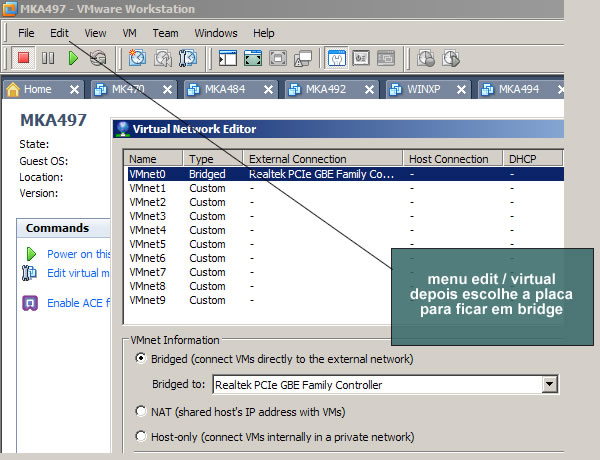The height and width of the screenshot is (460, 600).
Task: Select the VMnet0 row
Action: point(346,174)
